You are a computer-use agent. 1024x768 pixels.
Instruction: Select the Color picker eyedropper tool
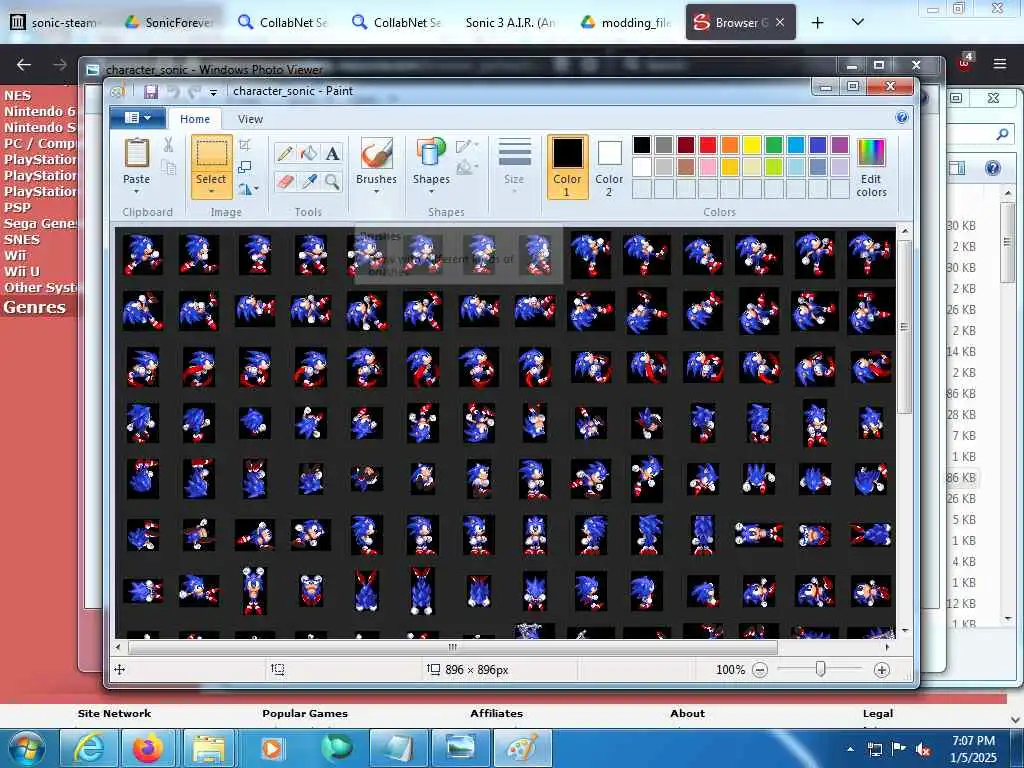[x=309, y=181]
